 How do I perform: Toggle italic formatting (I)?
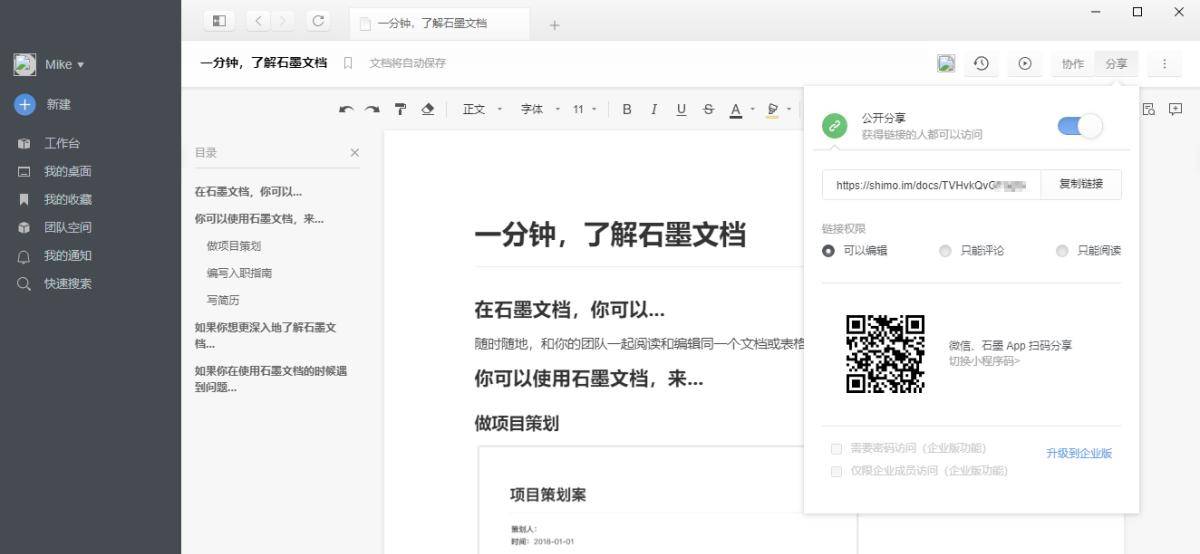click(x=654, y=110)
